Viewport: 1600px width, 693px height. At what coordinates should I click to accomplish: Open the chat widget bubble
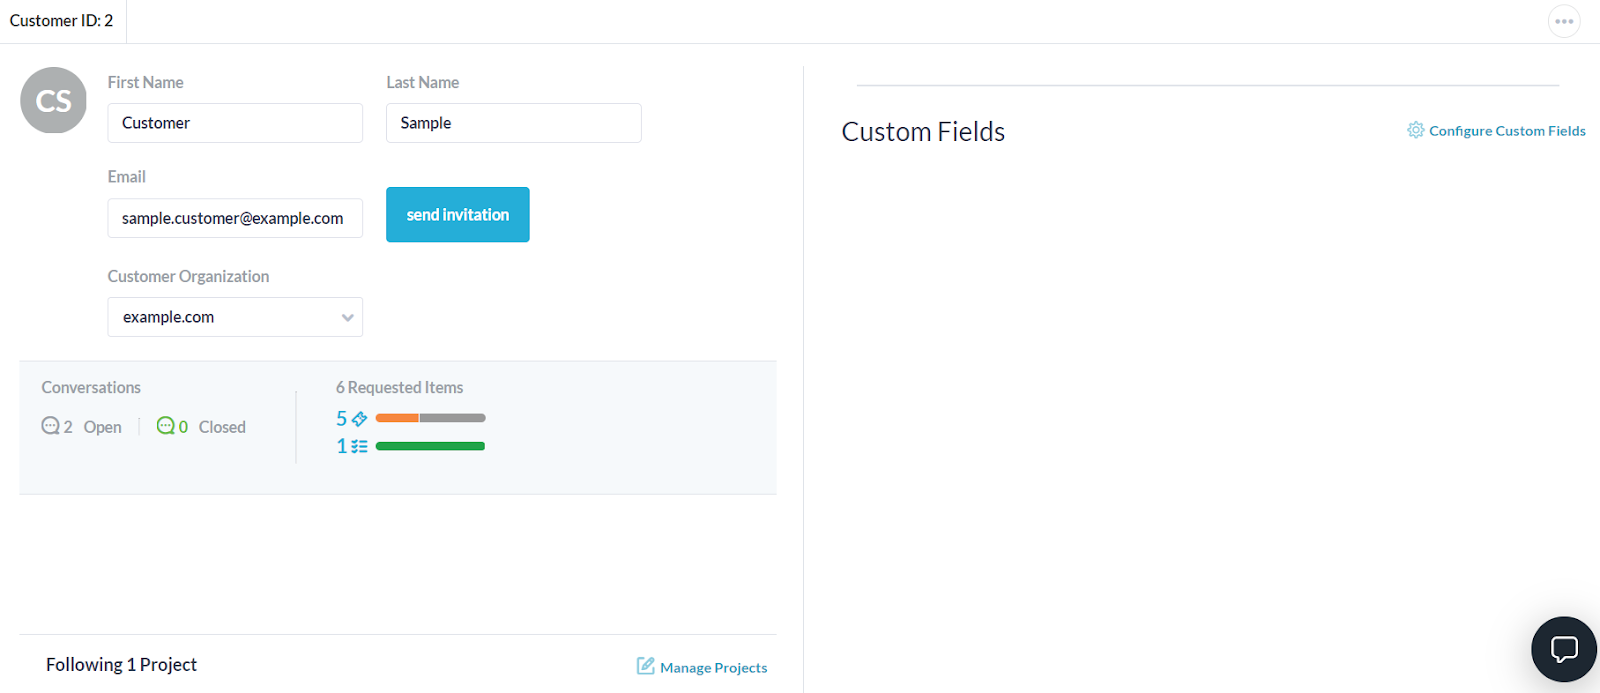1564,649
